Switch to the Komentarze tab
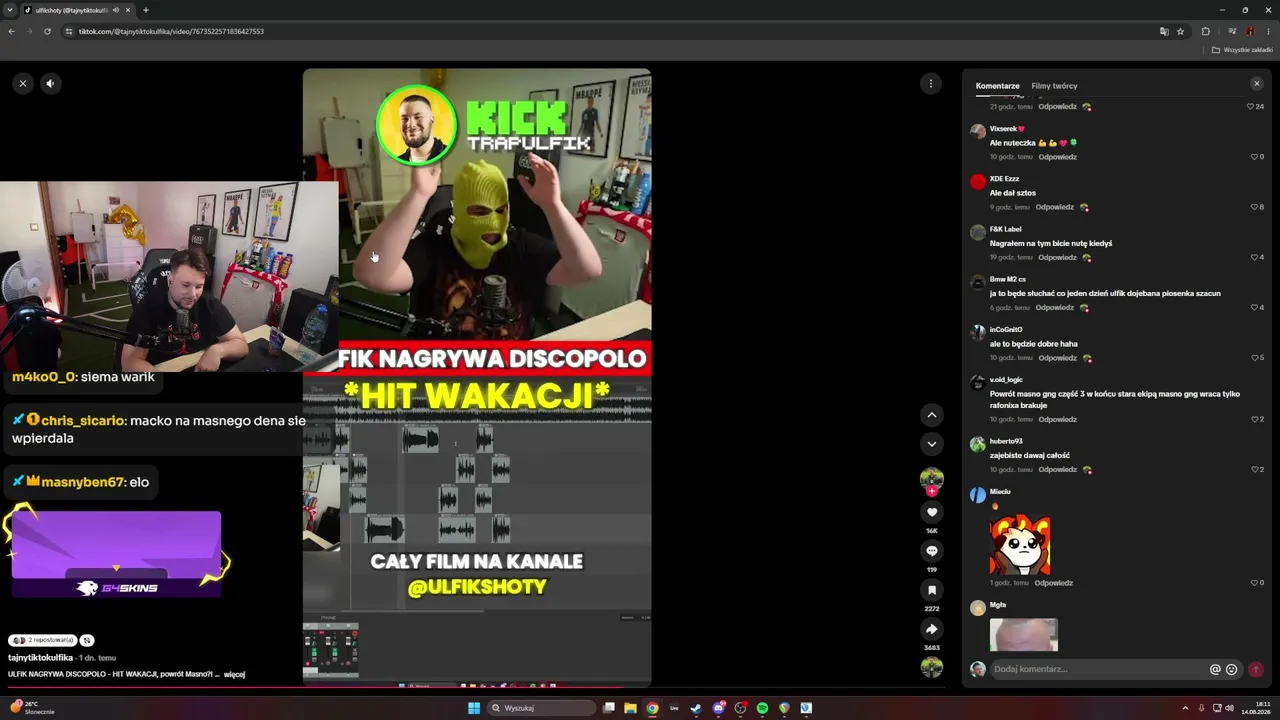Image resolution: width=1280 pixels, height=720 pixels. pos(998,86)
